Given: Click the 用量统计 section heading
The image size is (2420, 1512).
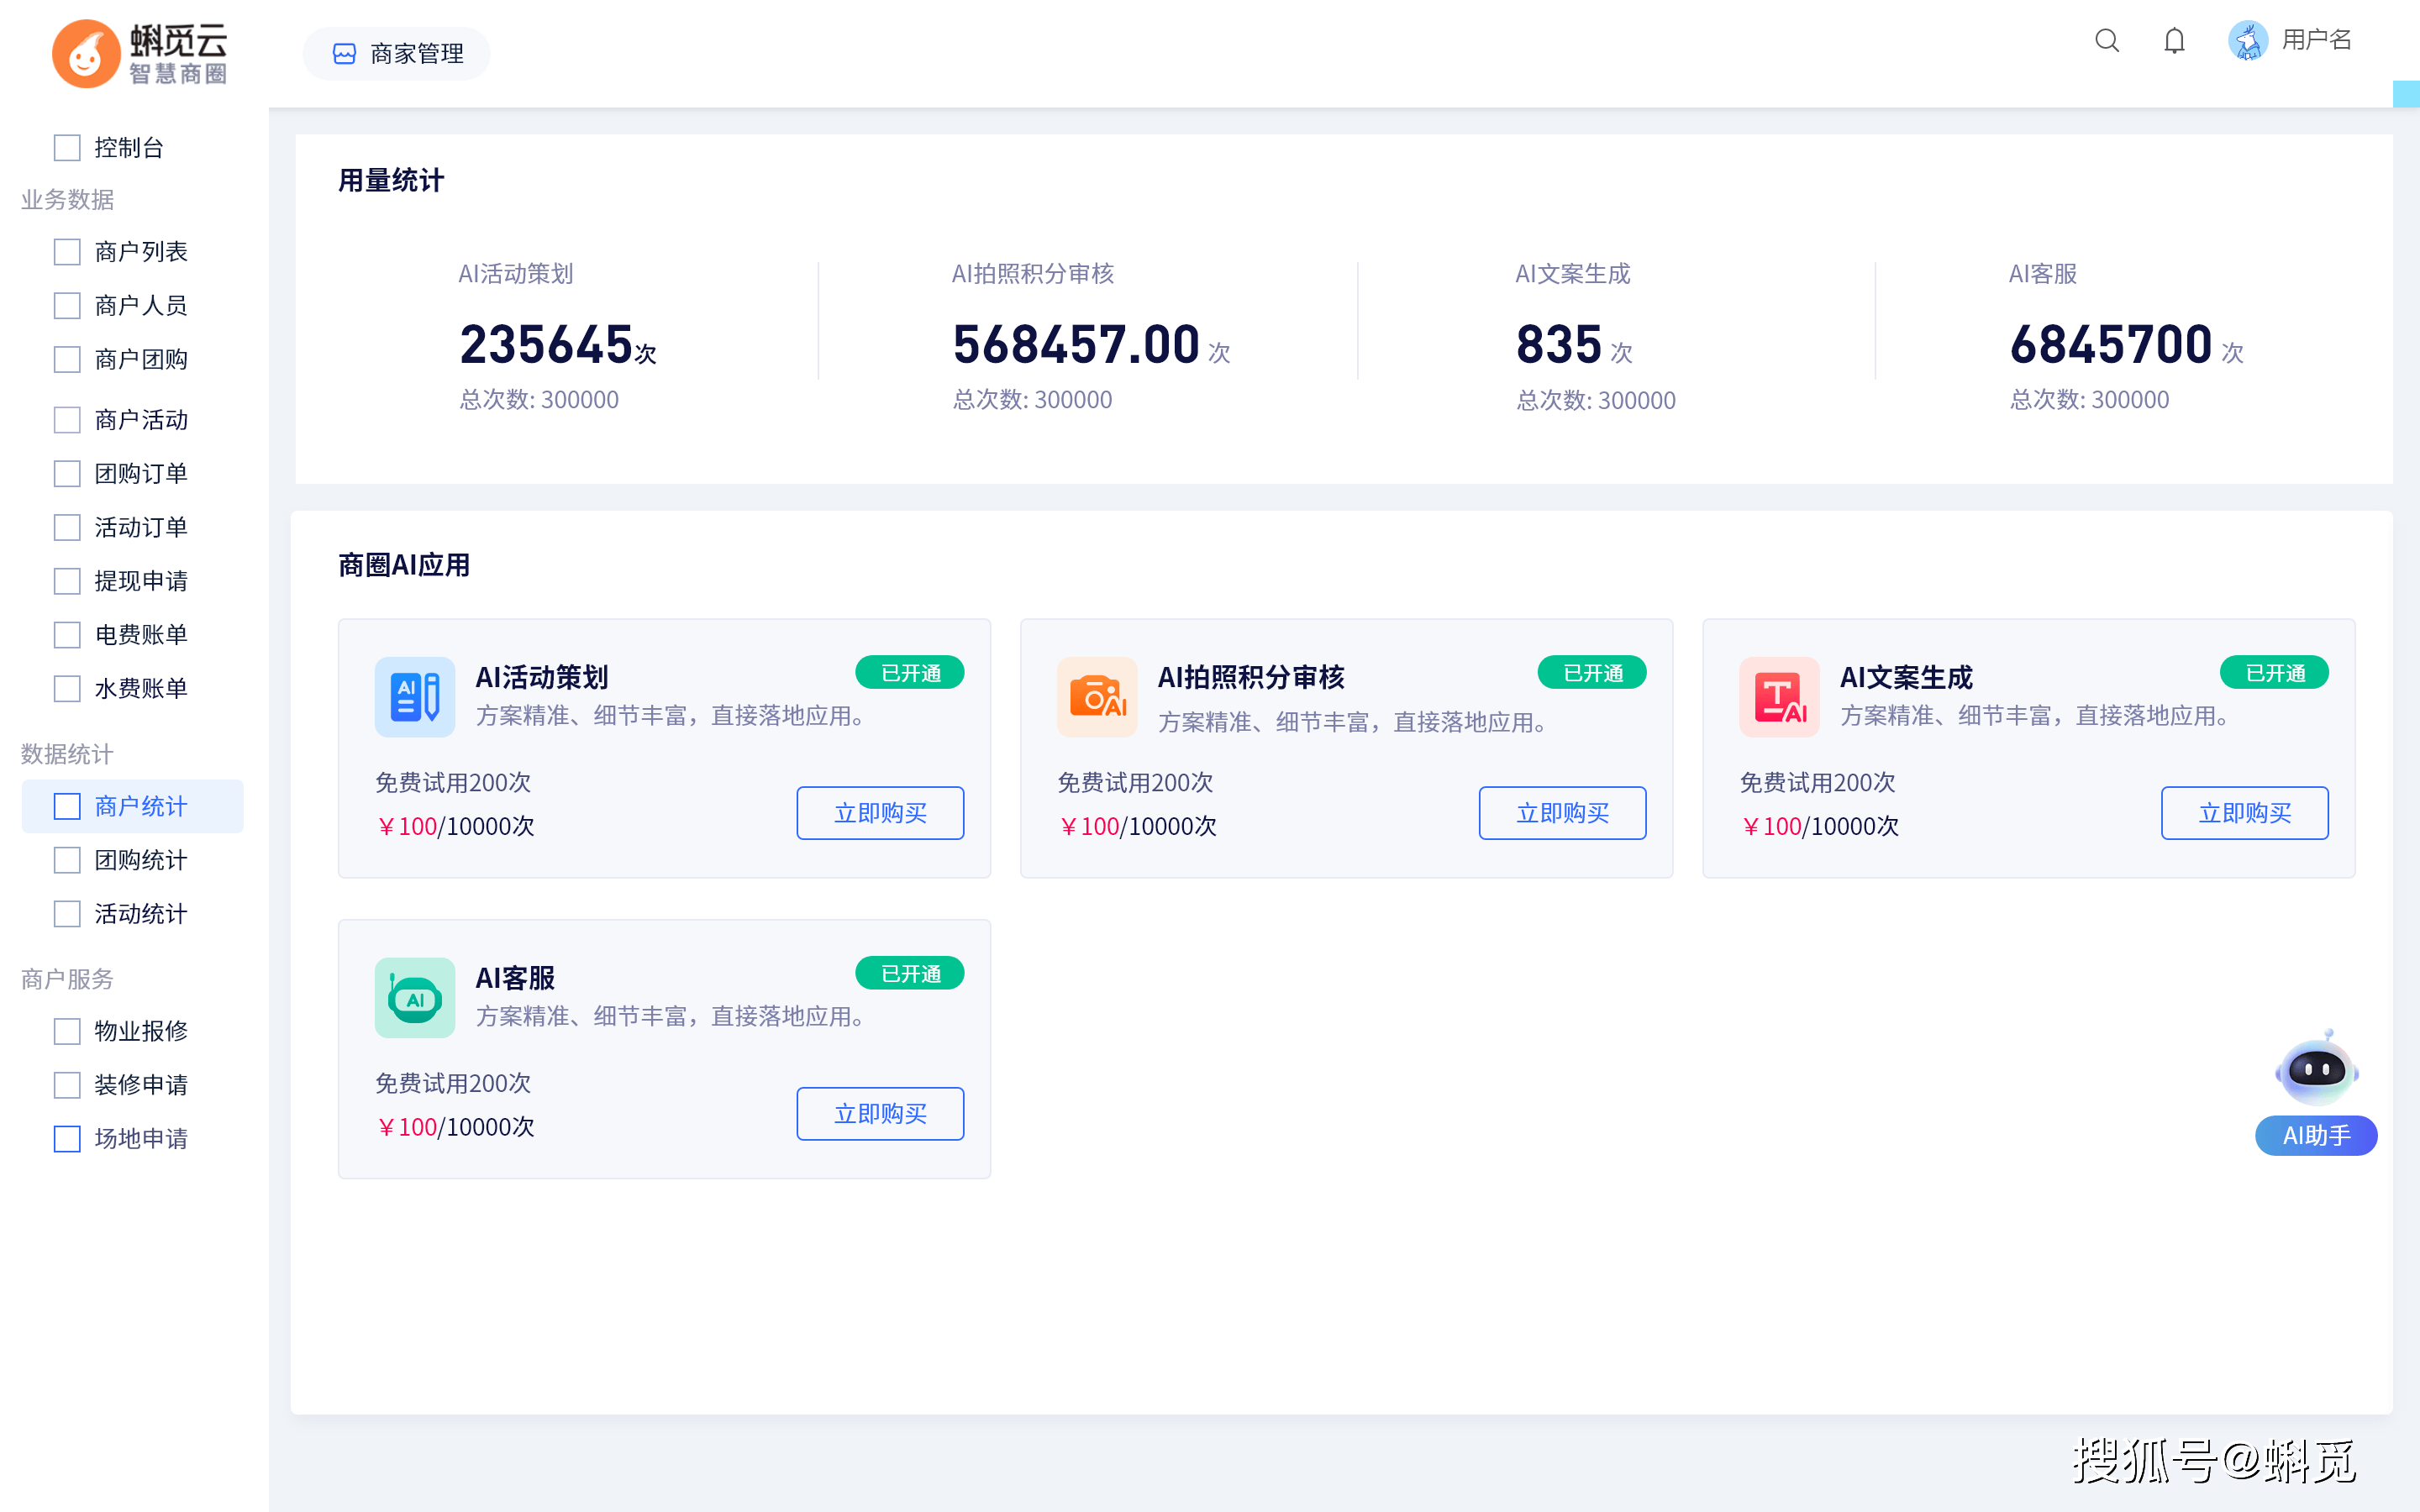Looking at the screenshot, I should pyautogui.click(x=391, y=181).
